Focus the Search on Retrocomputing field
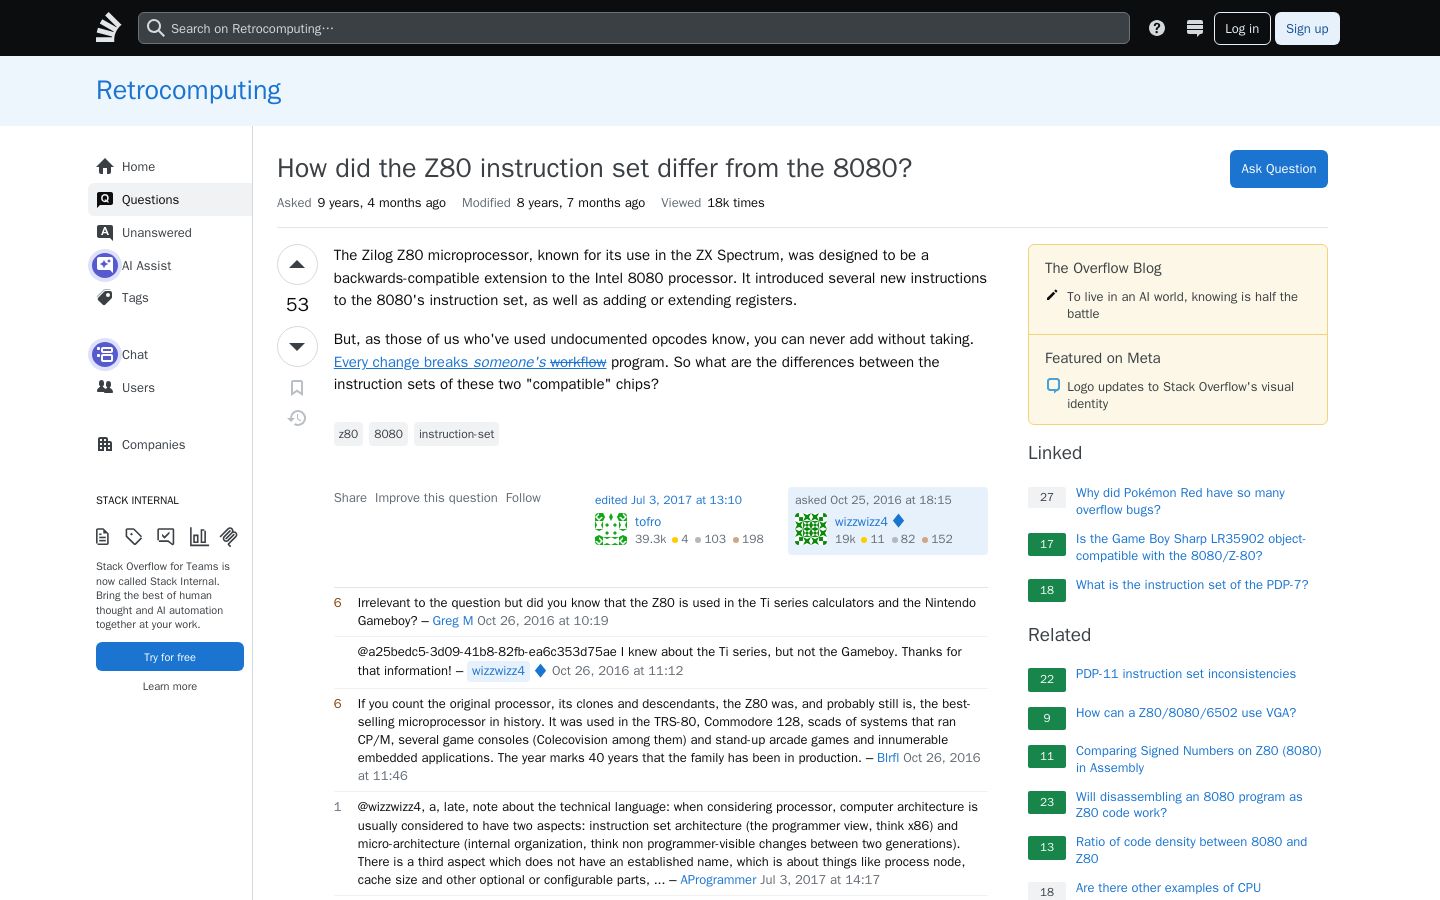This screenshot has width=1440, height=900. point(634,28)
